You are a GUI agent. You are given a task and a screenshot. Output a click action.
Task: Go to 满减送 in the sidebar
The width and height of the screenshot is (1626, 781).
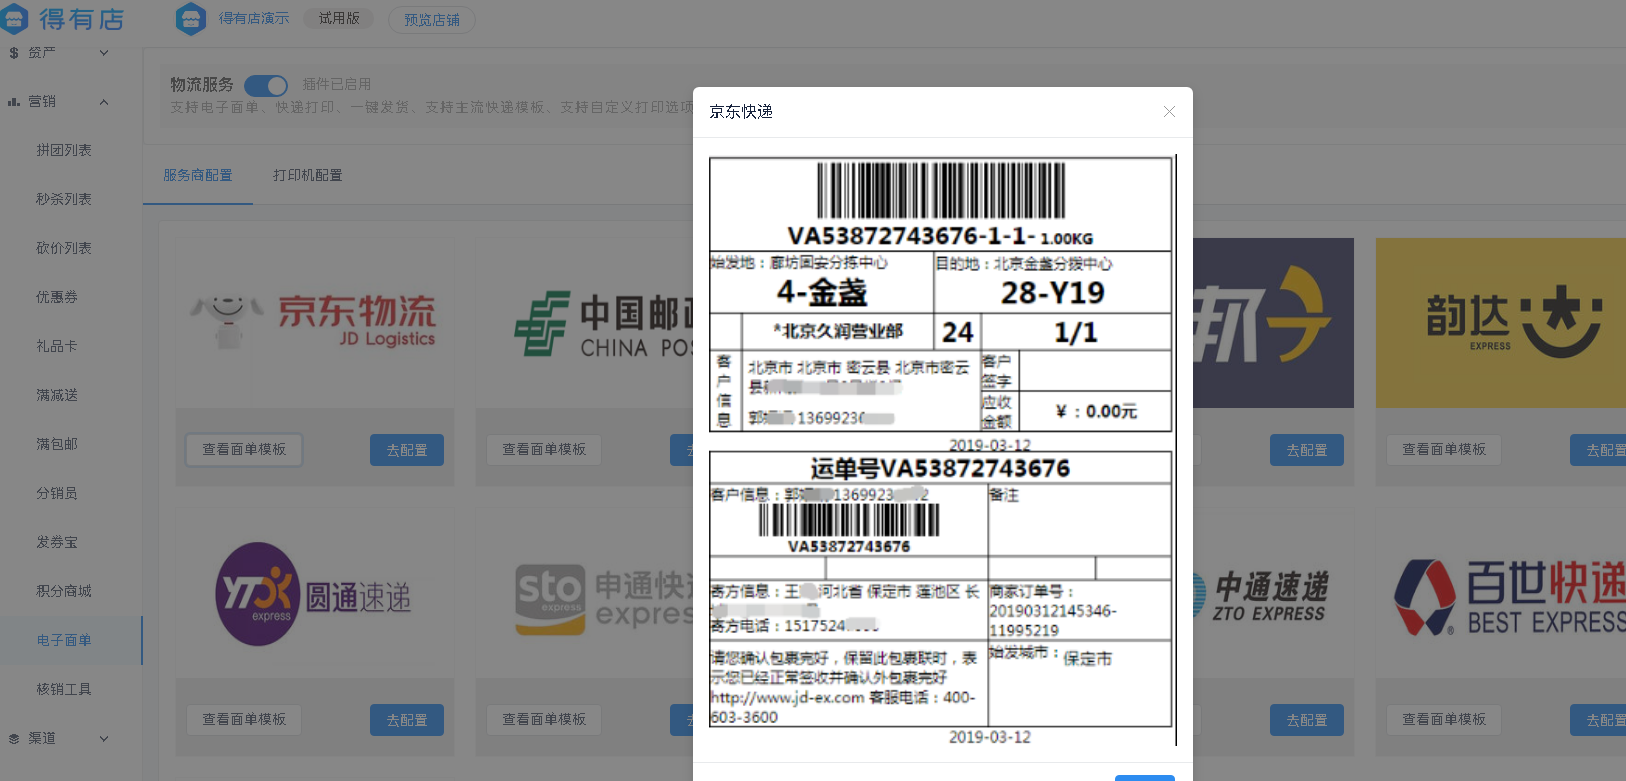(x=57, y=395)
